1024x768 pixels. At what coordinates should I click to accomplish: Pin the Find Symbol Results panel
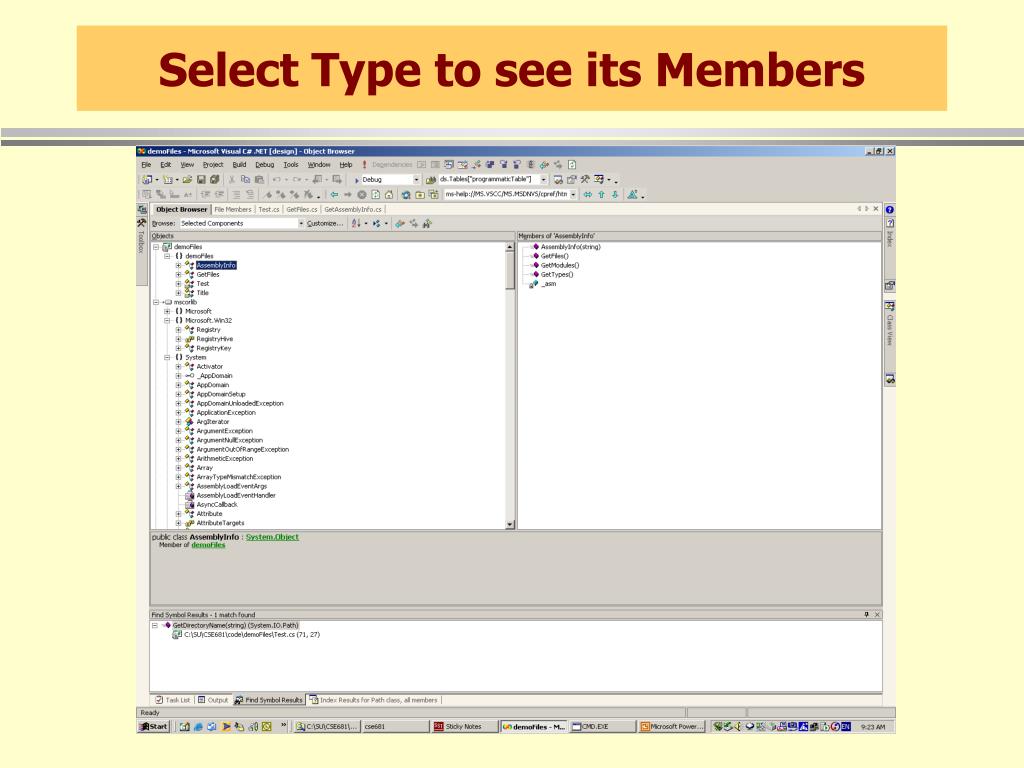866,615
